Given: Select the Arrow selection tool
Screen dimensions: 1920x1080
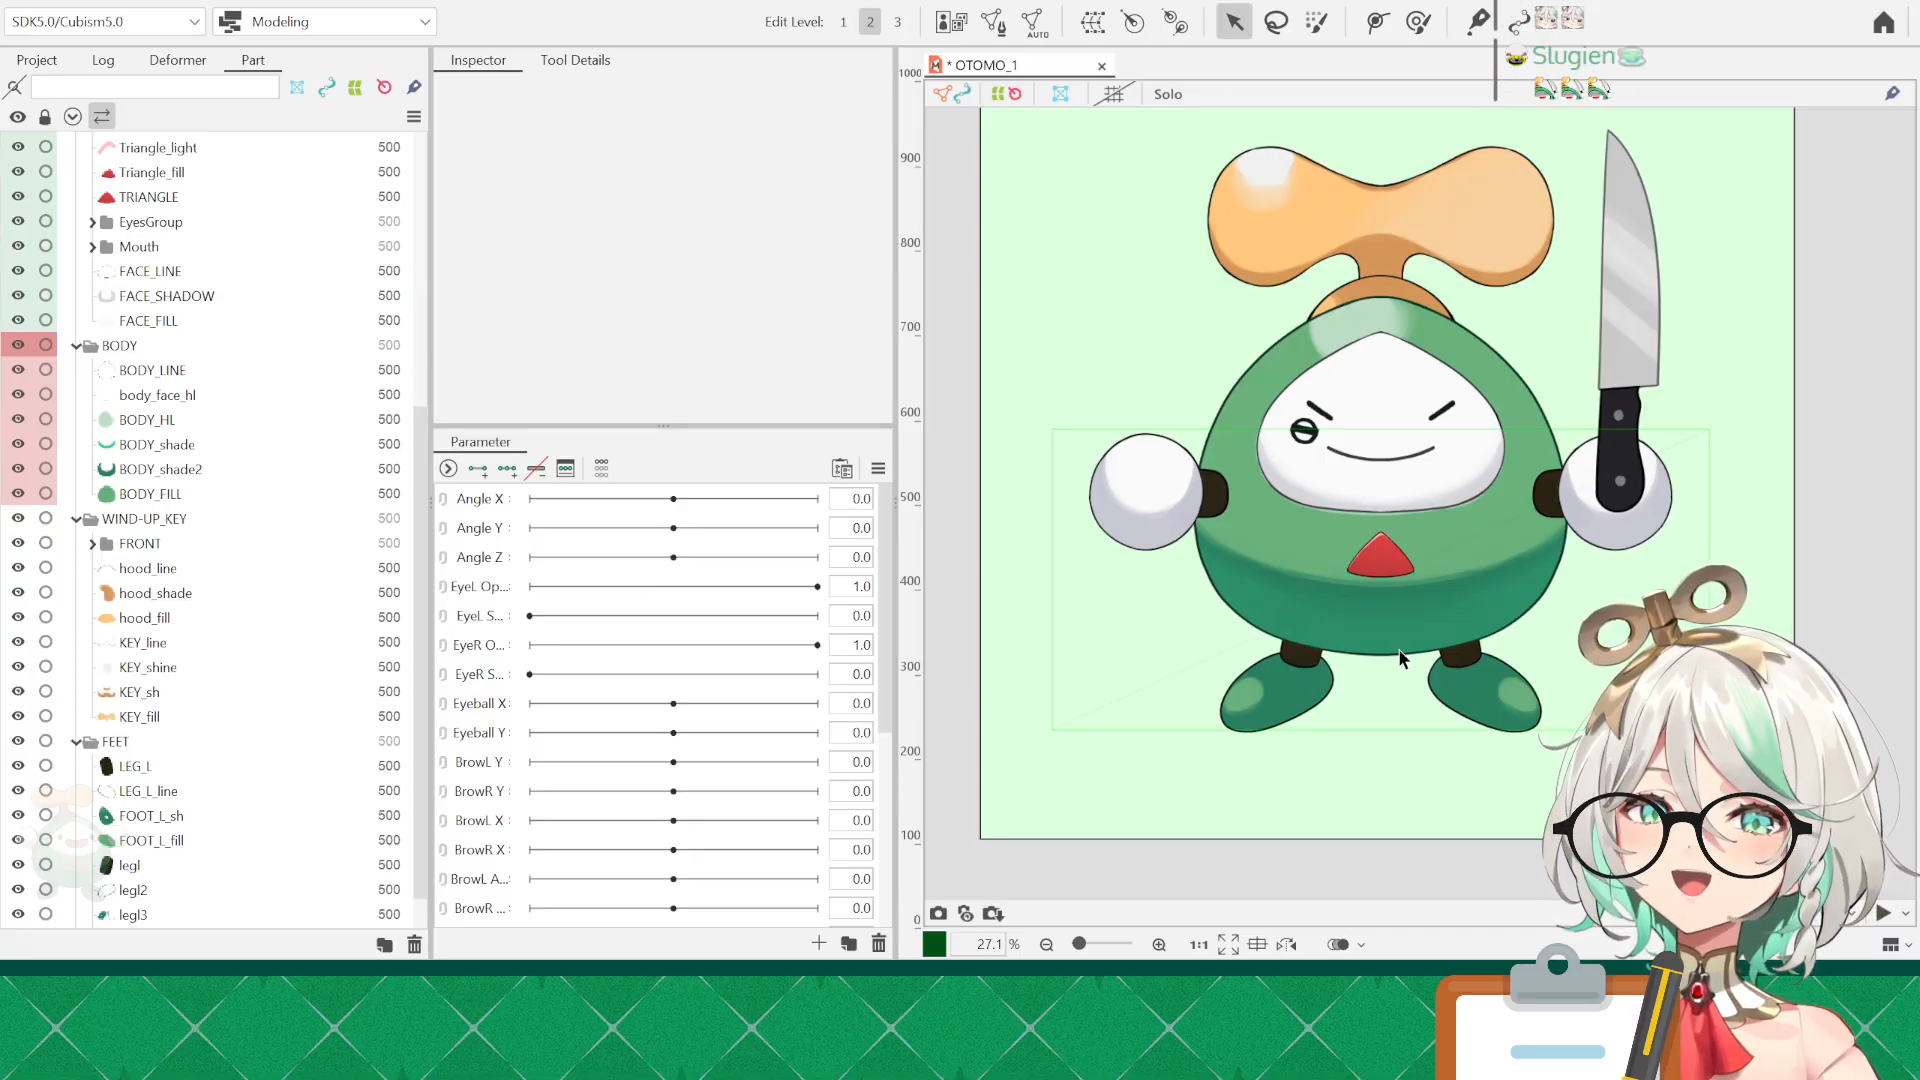Looking at the screenshot, I should 1234,22.
